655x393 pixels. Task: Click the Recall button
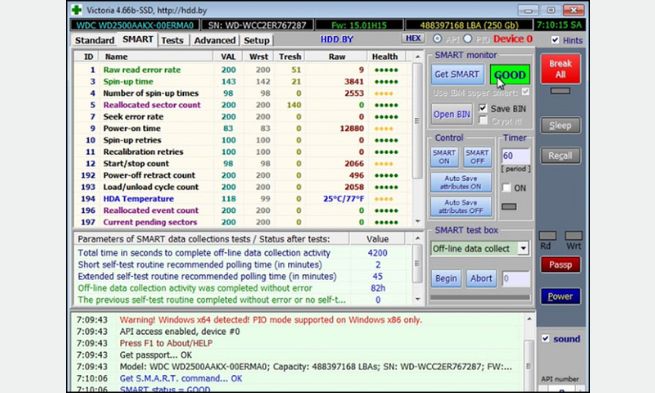[x=560, y=156]
